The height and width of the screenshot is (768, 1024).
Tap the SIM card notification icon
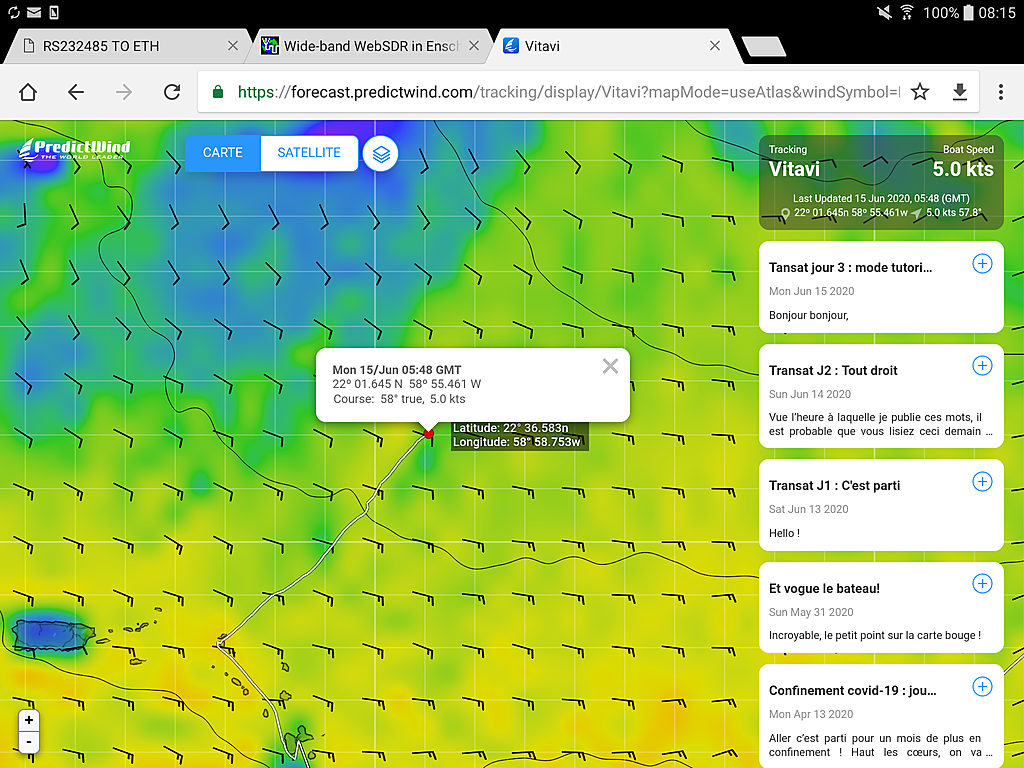(54, 12)
